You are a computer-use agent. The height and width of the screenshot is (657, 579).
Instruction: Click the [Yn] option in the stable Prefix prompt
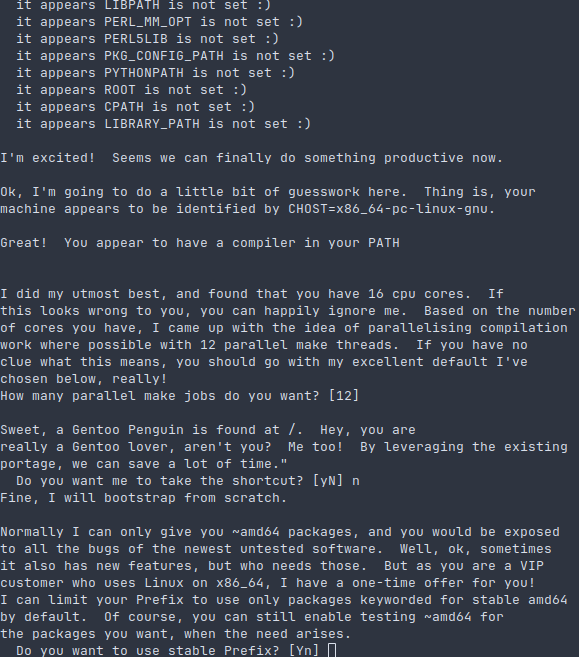(x=304, y=650)
